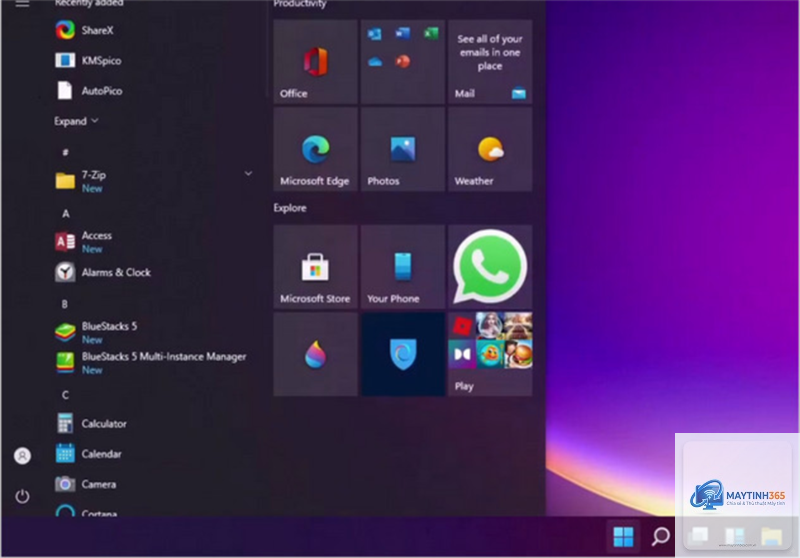Launch the WhatsApp tile
The width and height of the screenshot is (800, 558).
click(490, 267)
